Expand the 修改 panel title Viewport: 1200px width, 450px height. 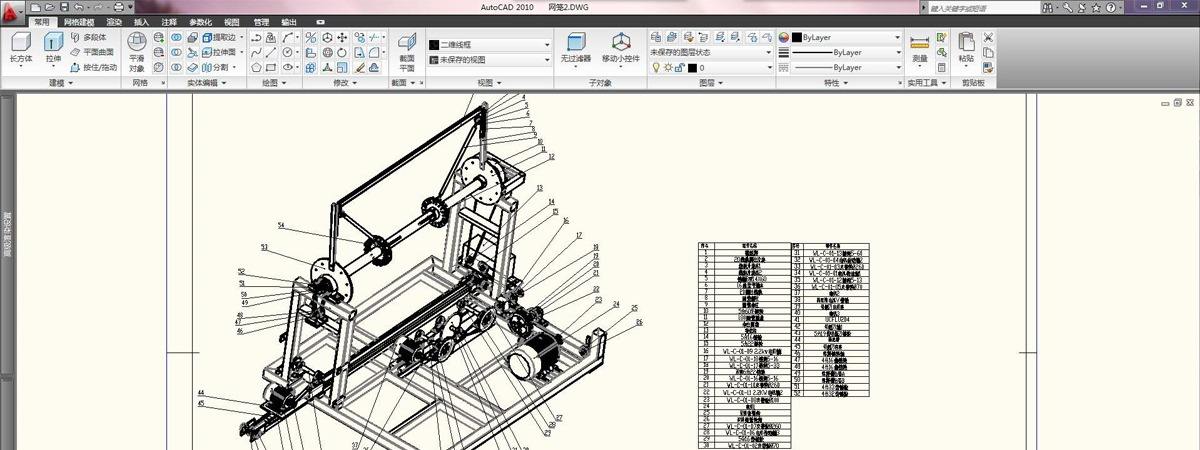[343, 83]
